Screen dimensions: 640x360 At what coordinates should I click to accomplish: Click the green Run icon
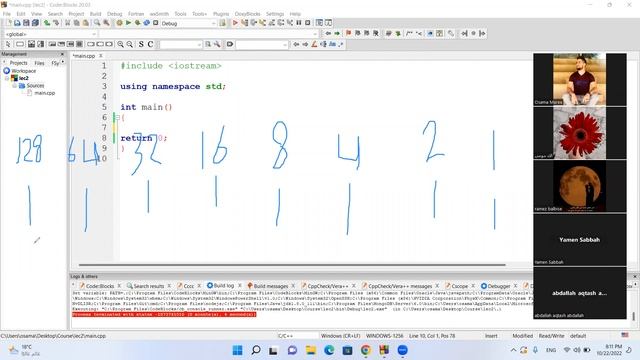[128, 23]
